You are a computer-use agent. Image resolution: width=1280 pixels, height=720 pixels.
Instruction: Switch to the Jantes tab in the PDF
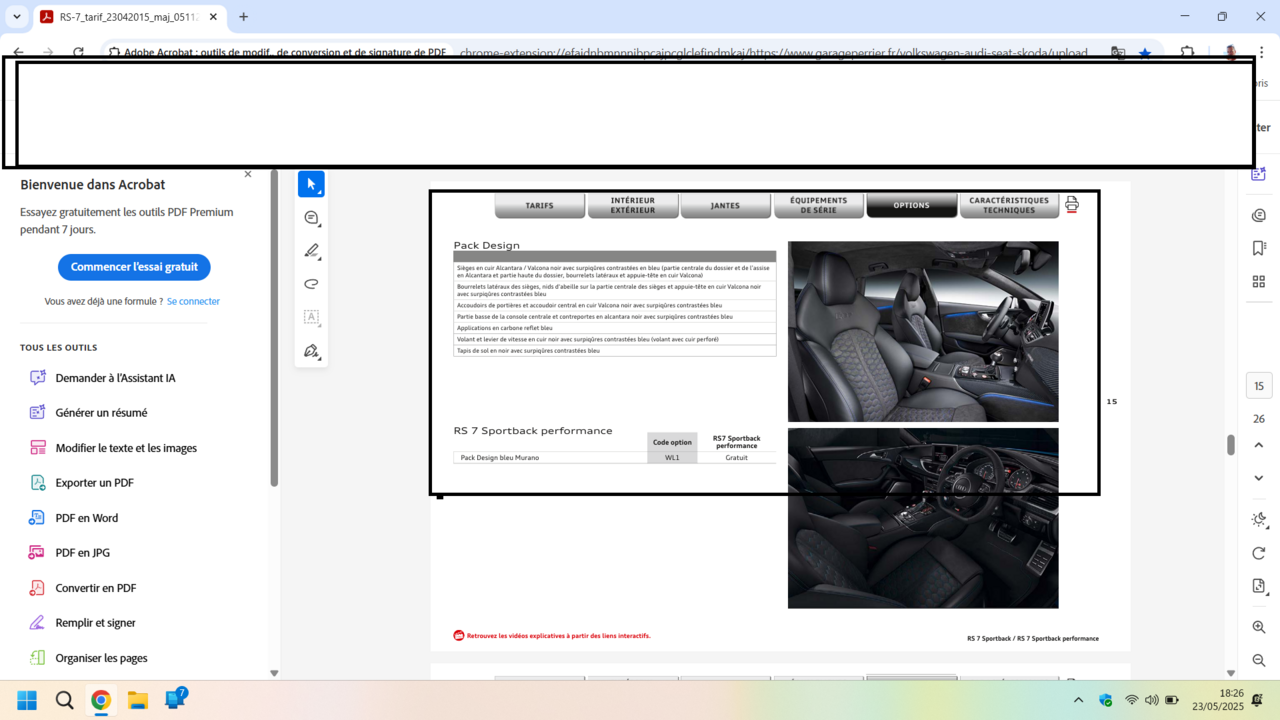725,206
